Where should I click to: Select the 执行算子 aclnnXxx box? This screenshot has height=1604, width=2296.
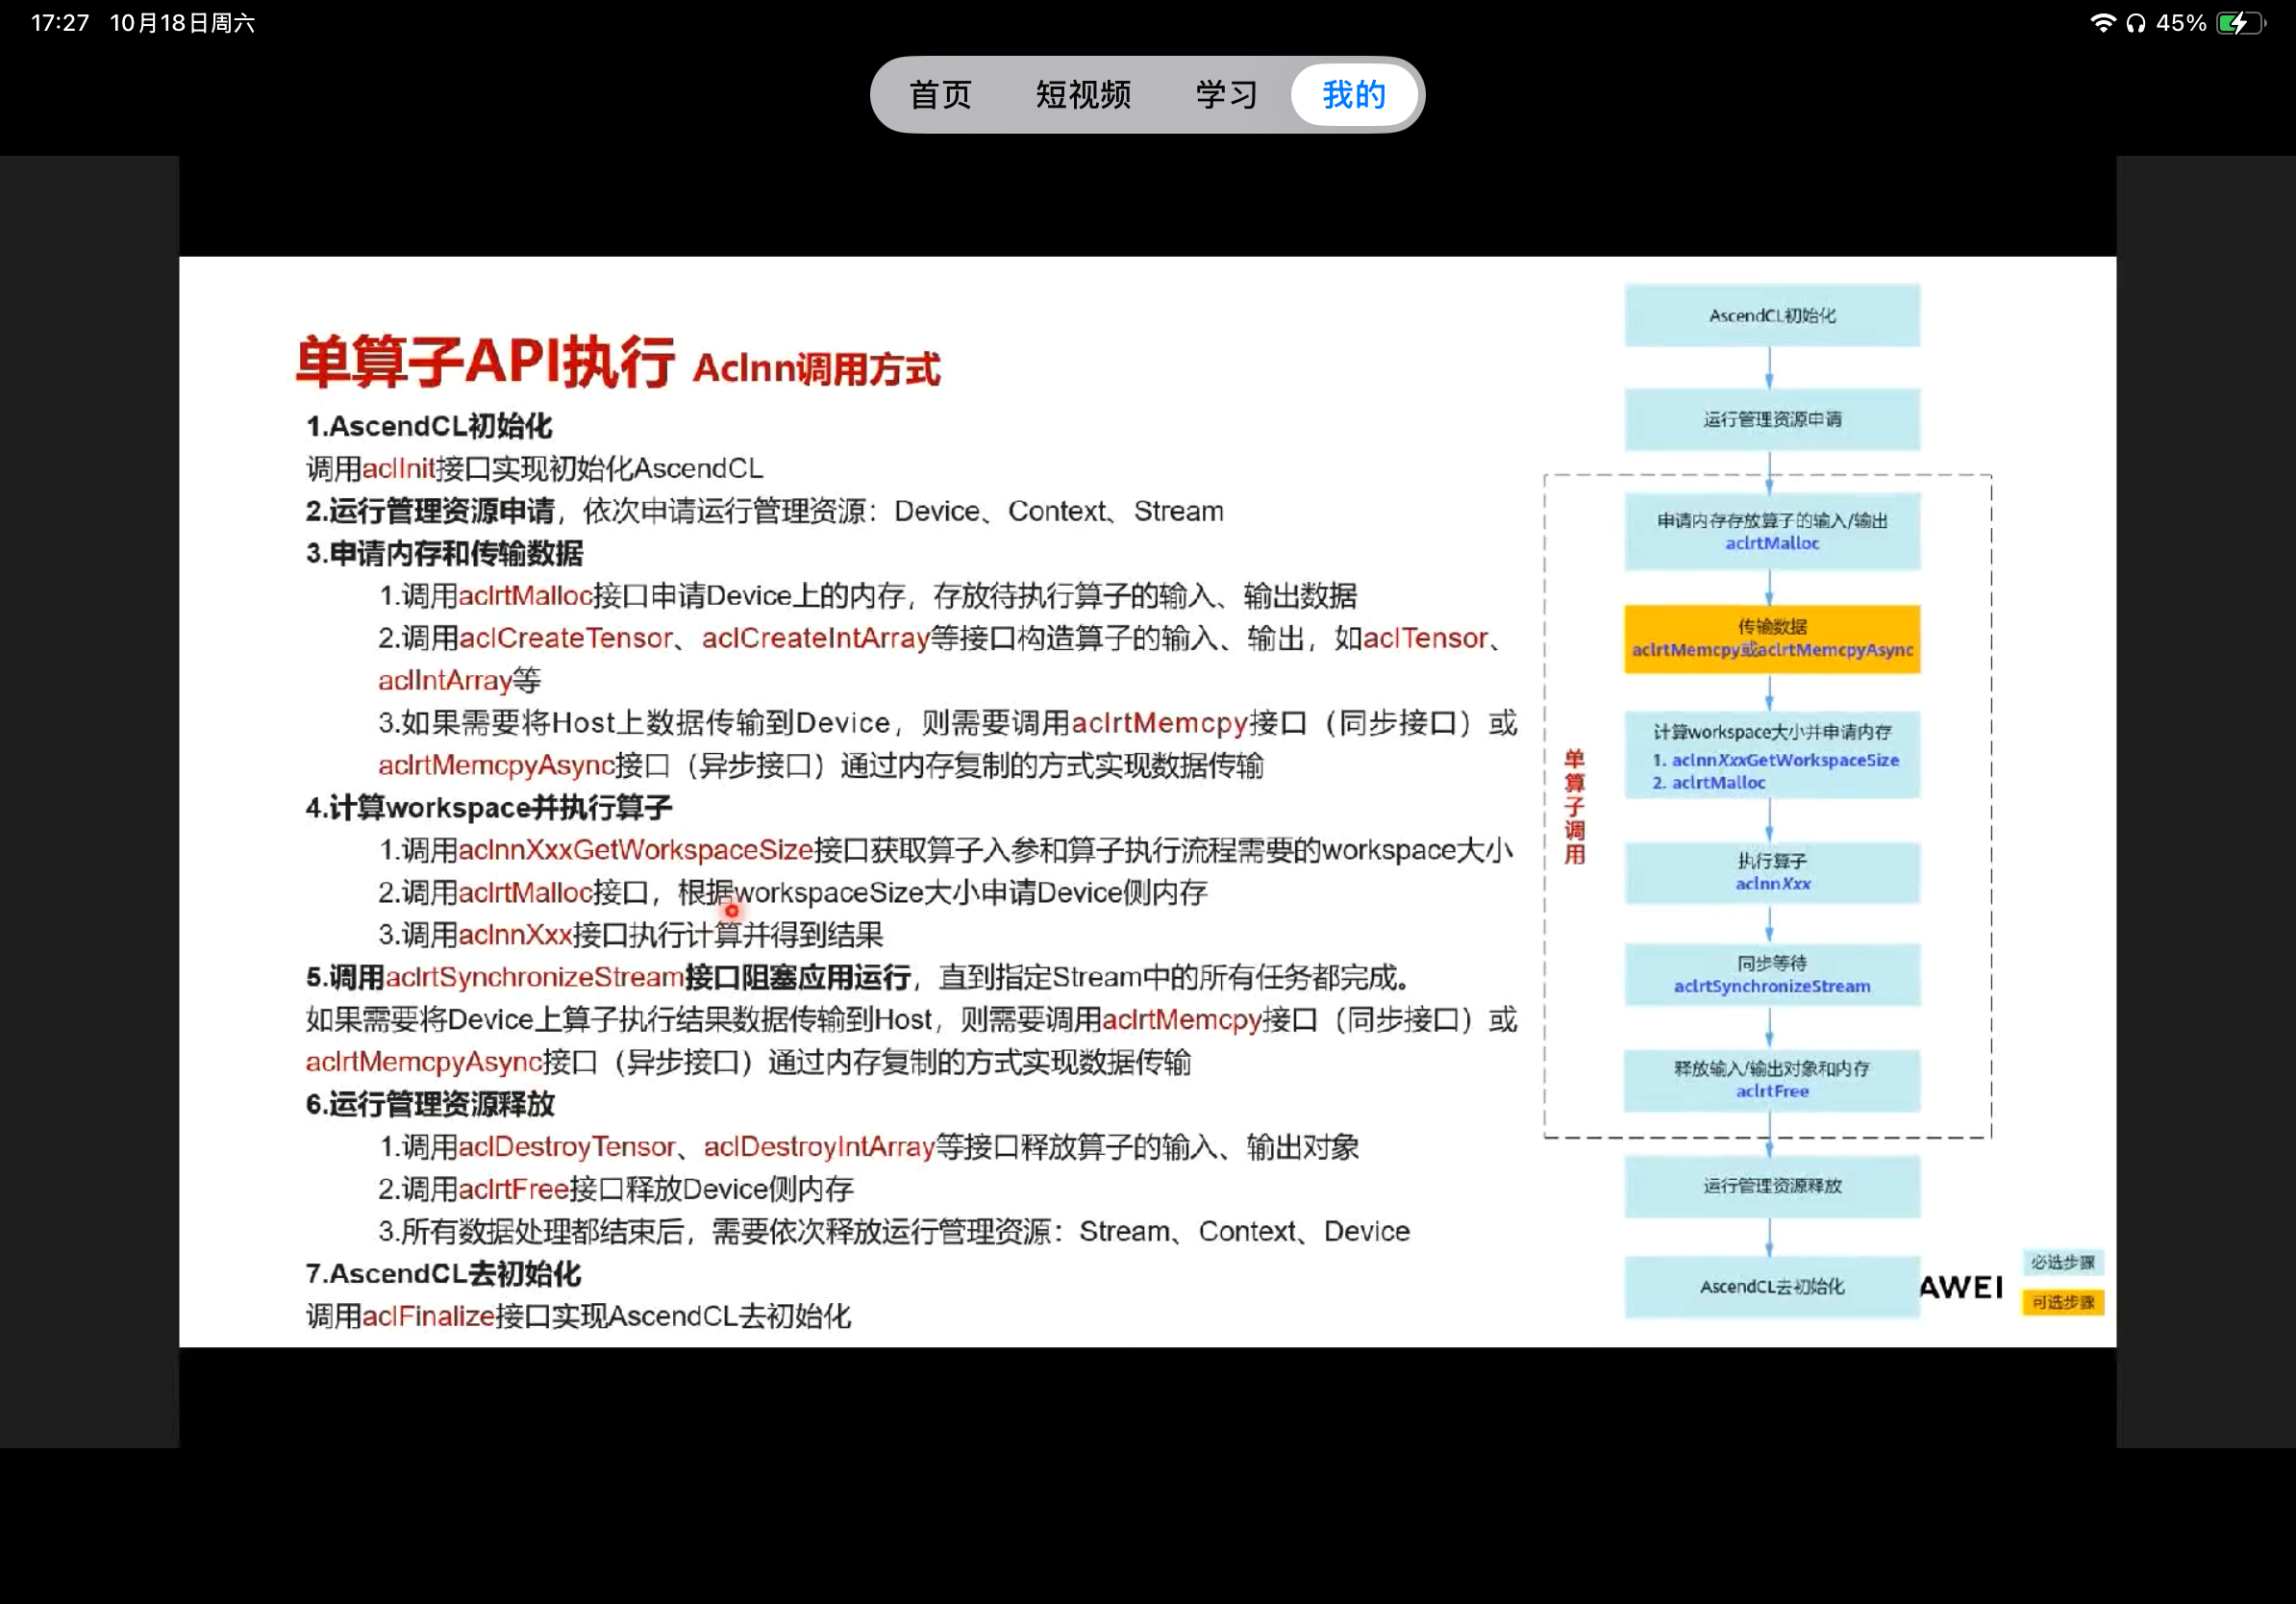point(1771,872)
